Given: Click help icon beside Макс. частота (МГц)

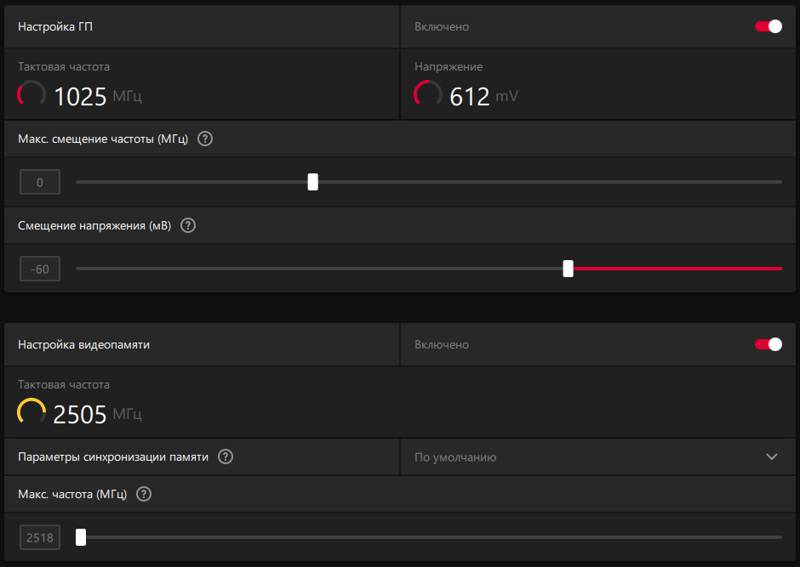Looking at the screenshot, I should point(144,494).
